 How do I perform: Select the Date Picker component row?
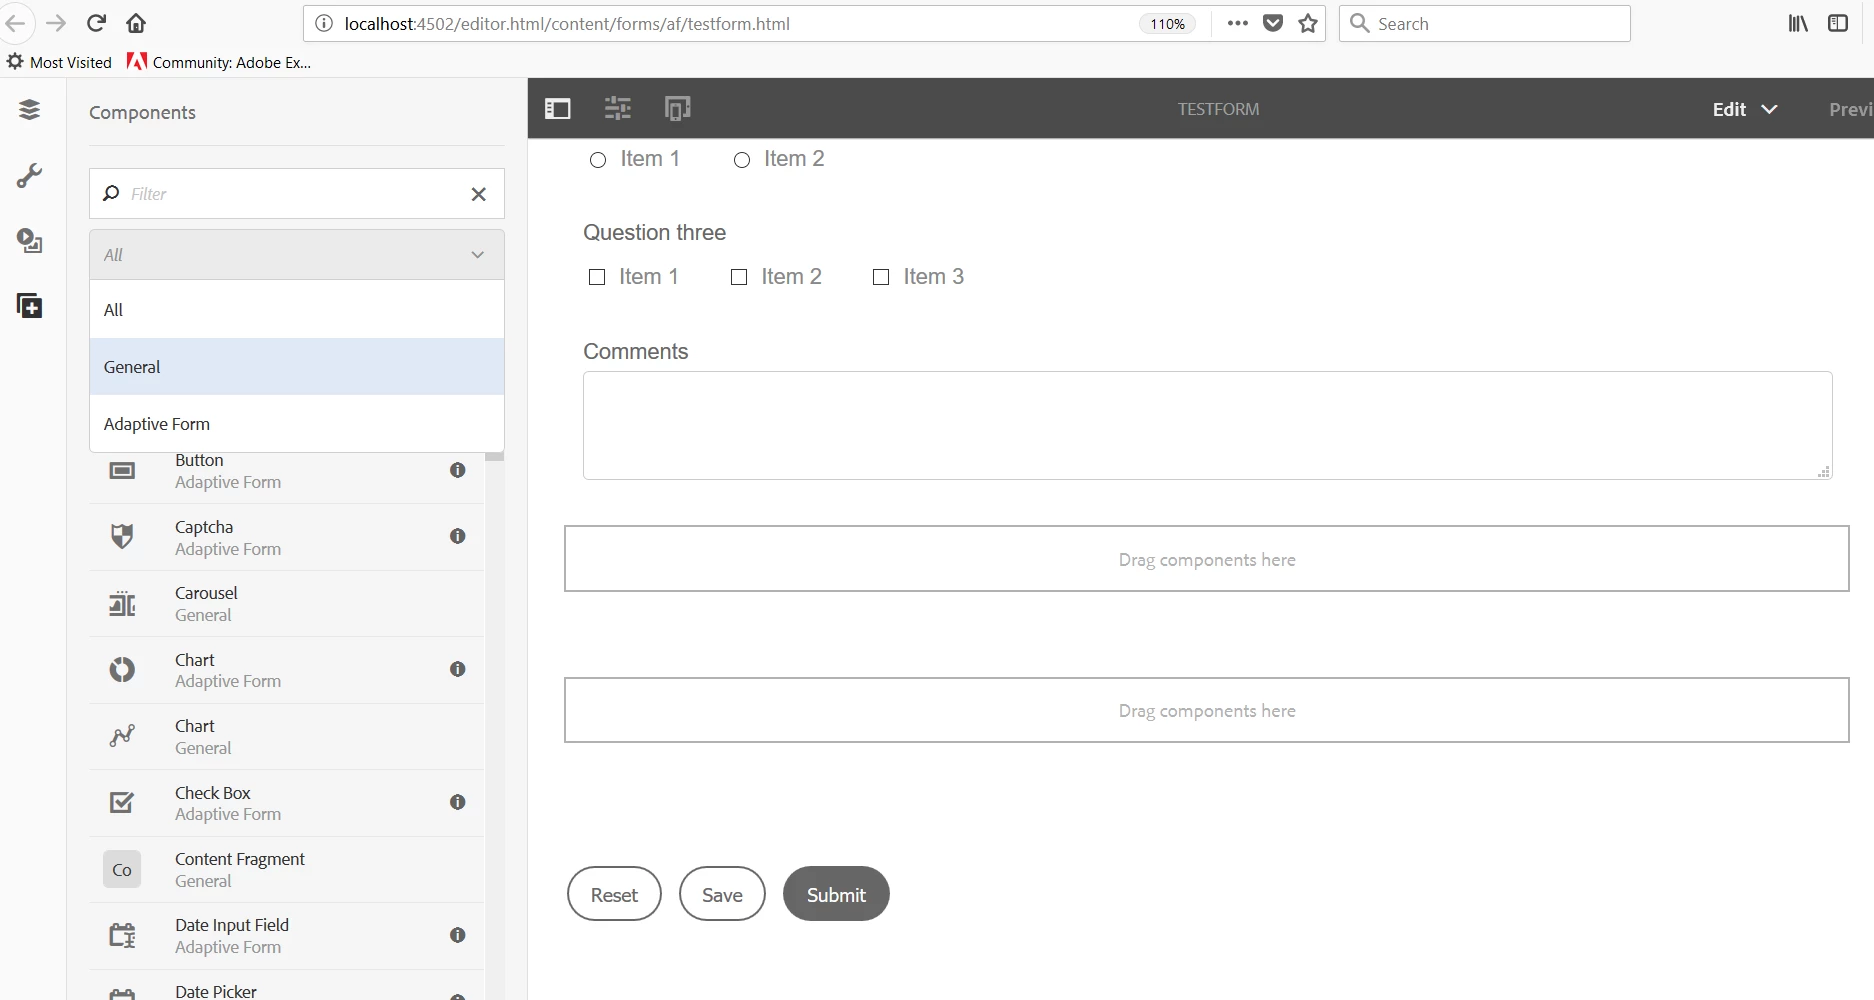[287, 986]
